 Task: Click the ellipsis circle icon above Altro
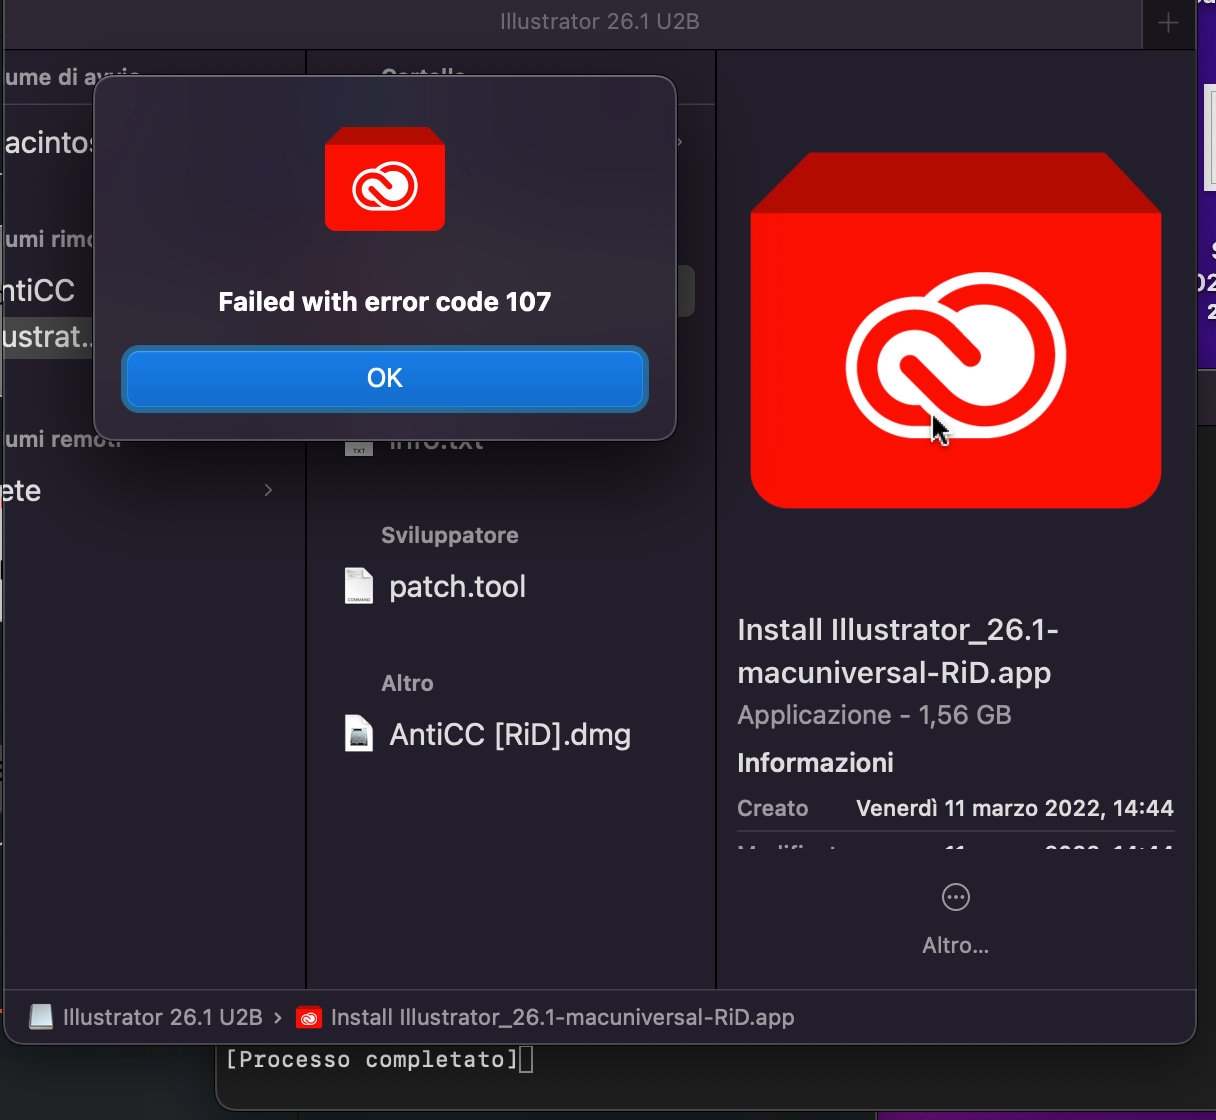(956, 897)
